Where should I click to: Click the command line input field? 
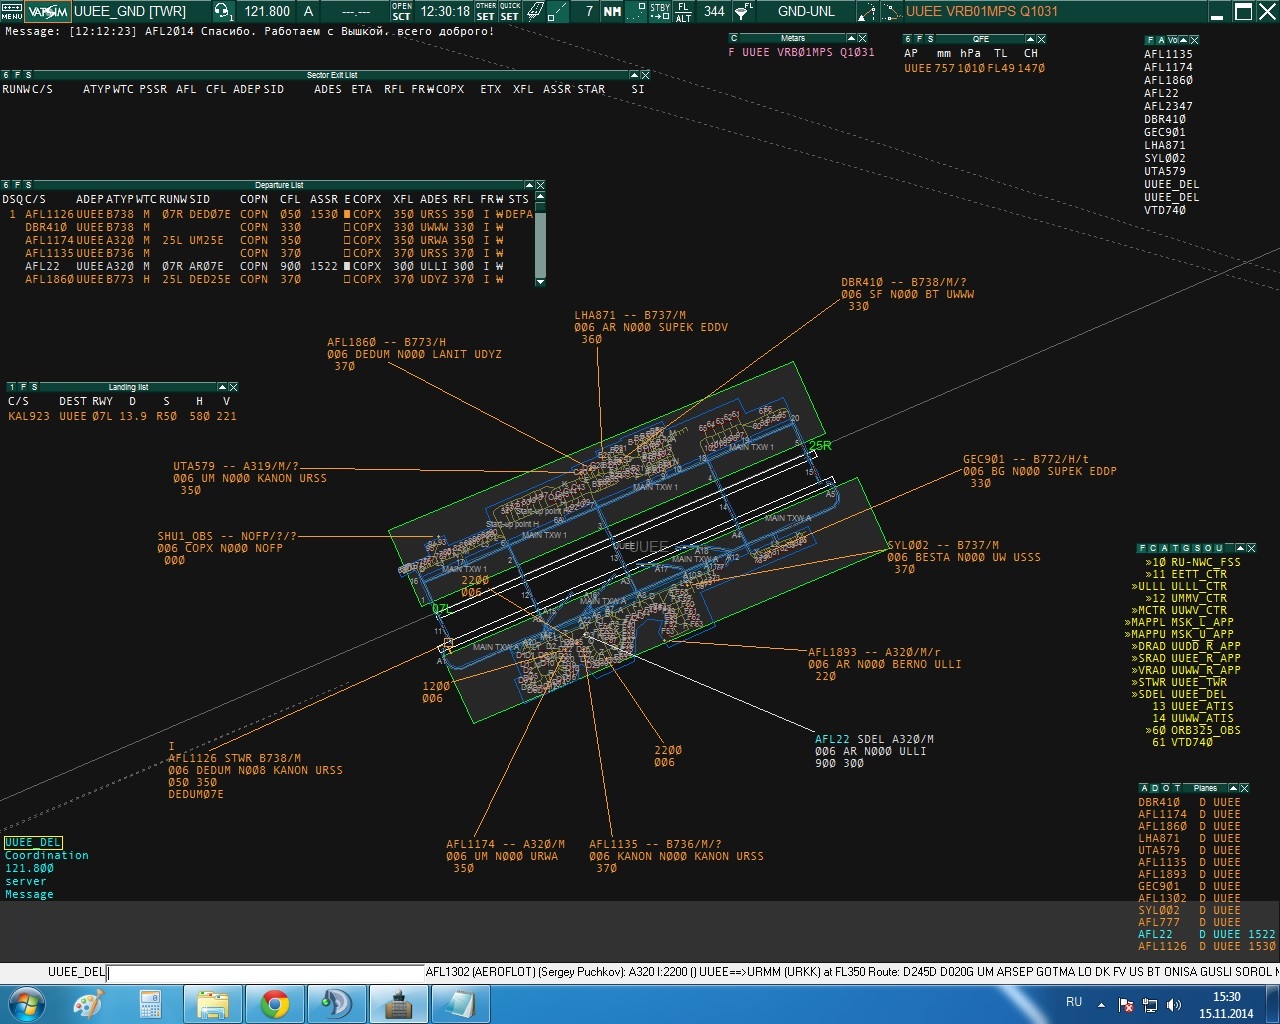pyautogui.click(x=265, y=972)
